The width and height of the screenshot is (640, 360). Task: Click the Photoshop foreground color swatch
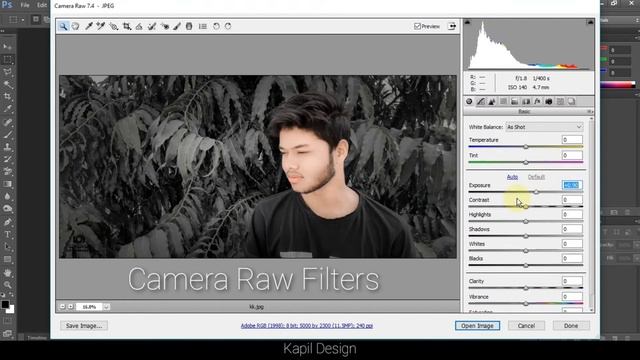click(5, 304)
